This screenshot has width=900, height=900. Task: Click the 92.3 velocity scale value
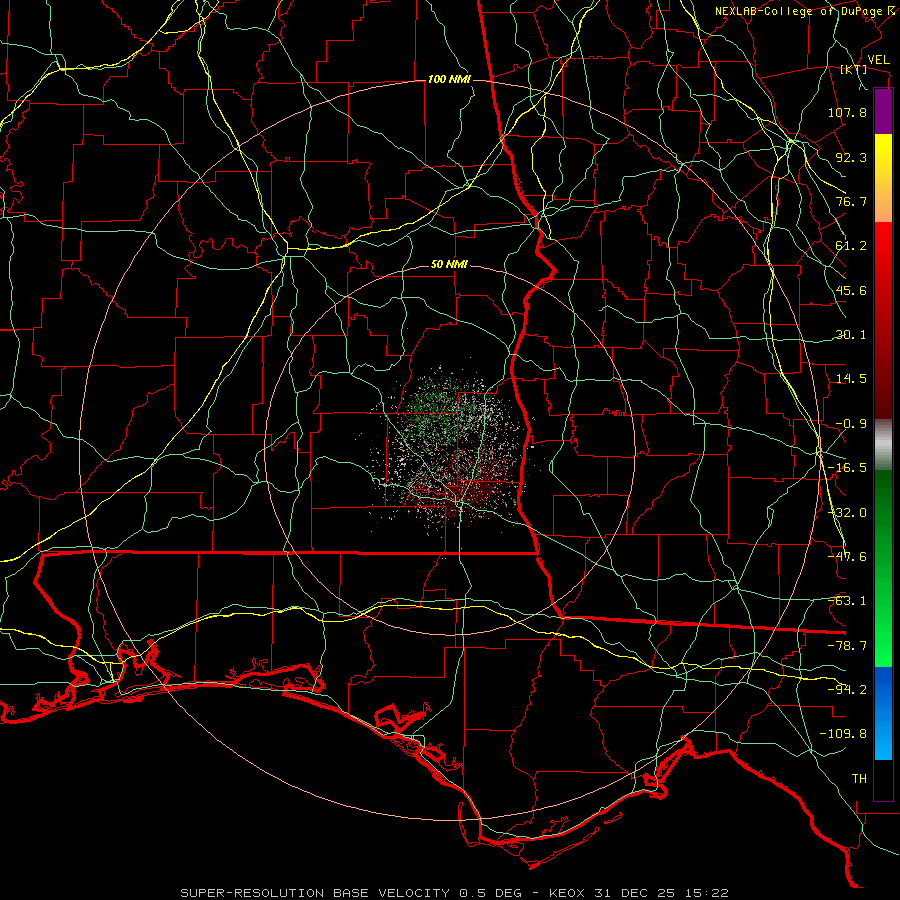pos(851,157)
